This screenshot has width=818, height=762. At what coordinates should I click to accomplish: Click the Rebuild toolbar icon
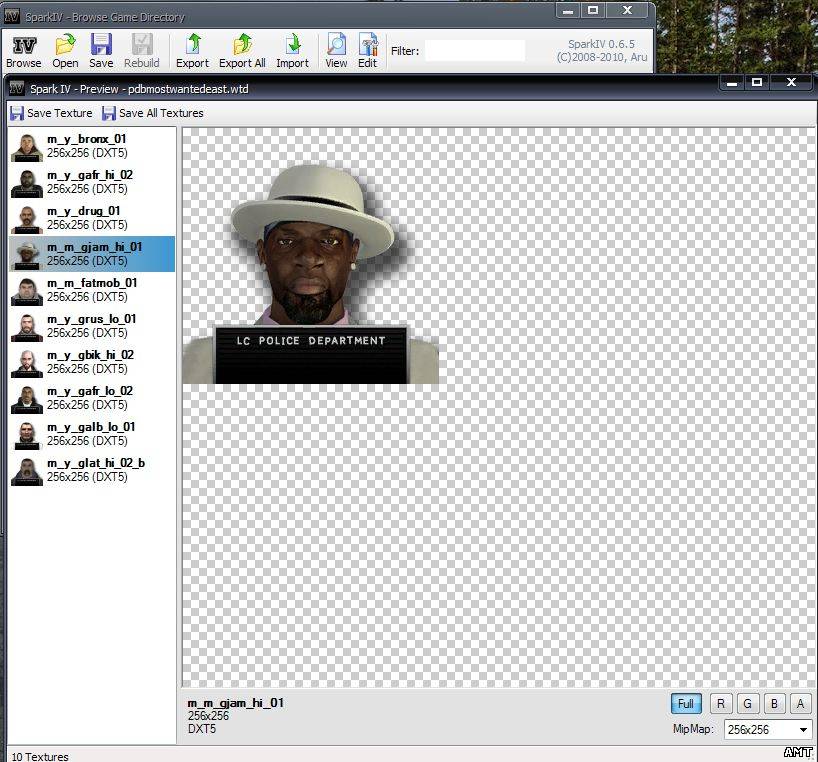click(x=142, y=51)
